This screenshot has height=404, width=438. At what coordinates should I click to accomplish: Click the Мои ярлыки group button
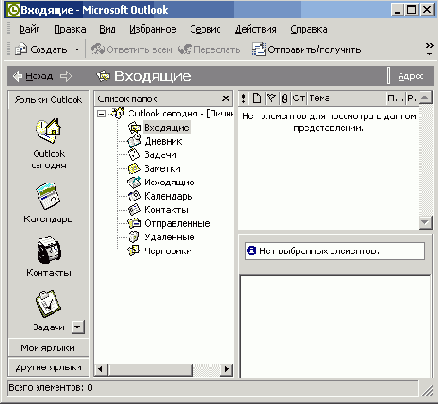[x=48, y=348]
